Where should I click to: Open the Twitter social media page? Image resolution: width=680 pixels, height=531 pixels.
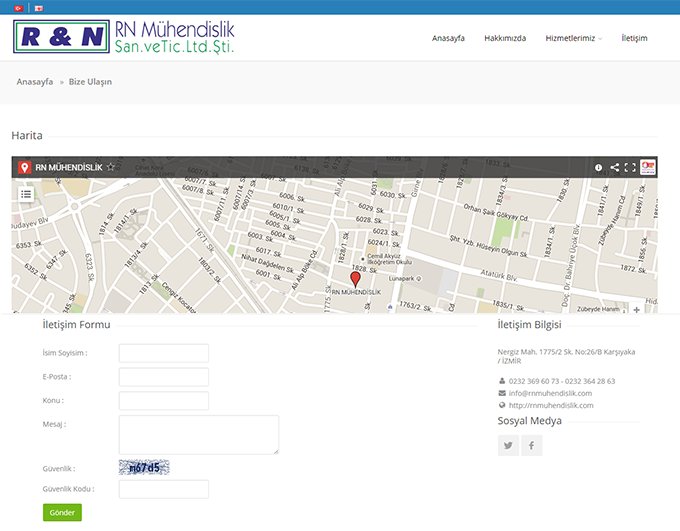pos(509,446)
